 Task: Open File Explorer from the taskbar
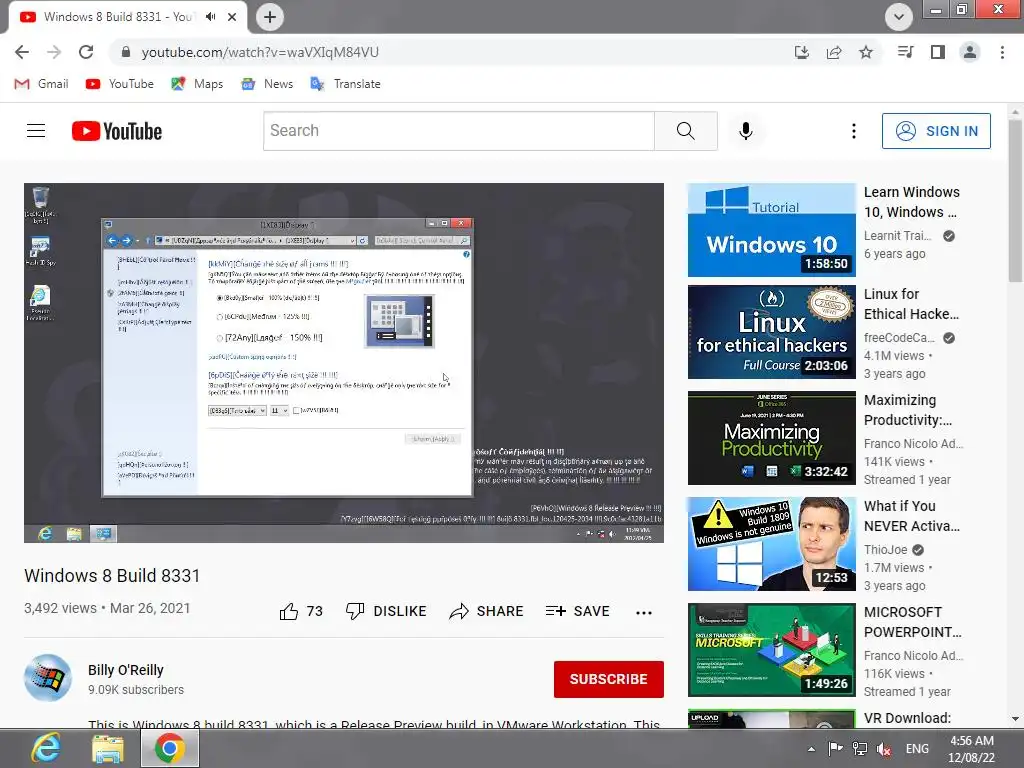(108, 748)
